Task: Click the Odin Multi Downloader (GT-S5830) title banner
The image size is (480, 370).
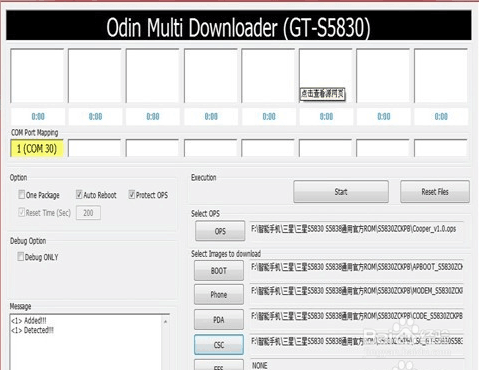Action: (x=239, y=26)
